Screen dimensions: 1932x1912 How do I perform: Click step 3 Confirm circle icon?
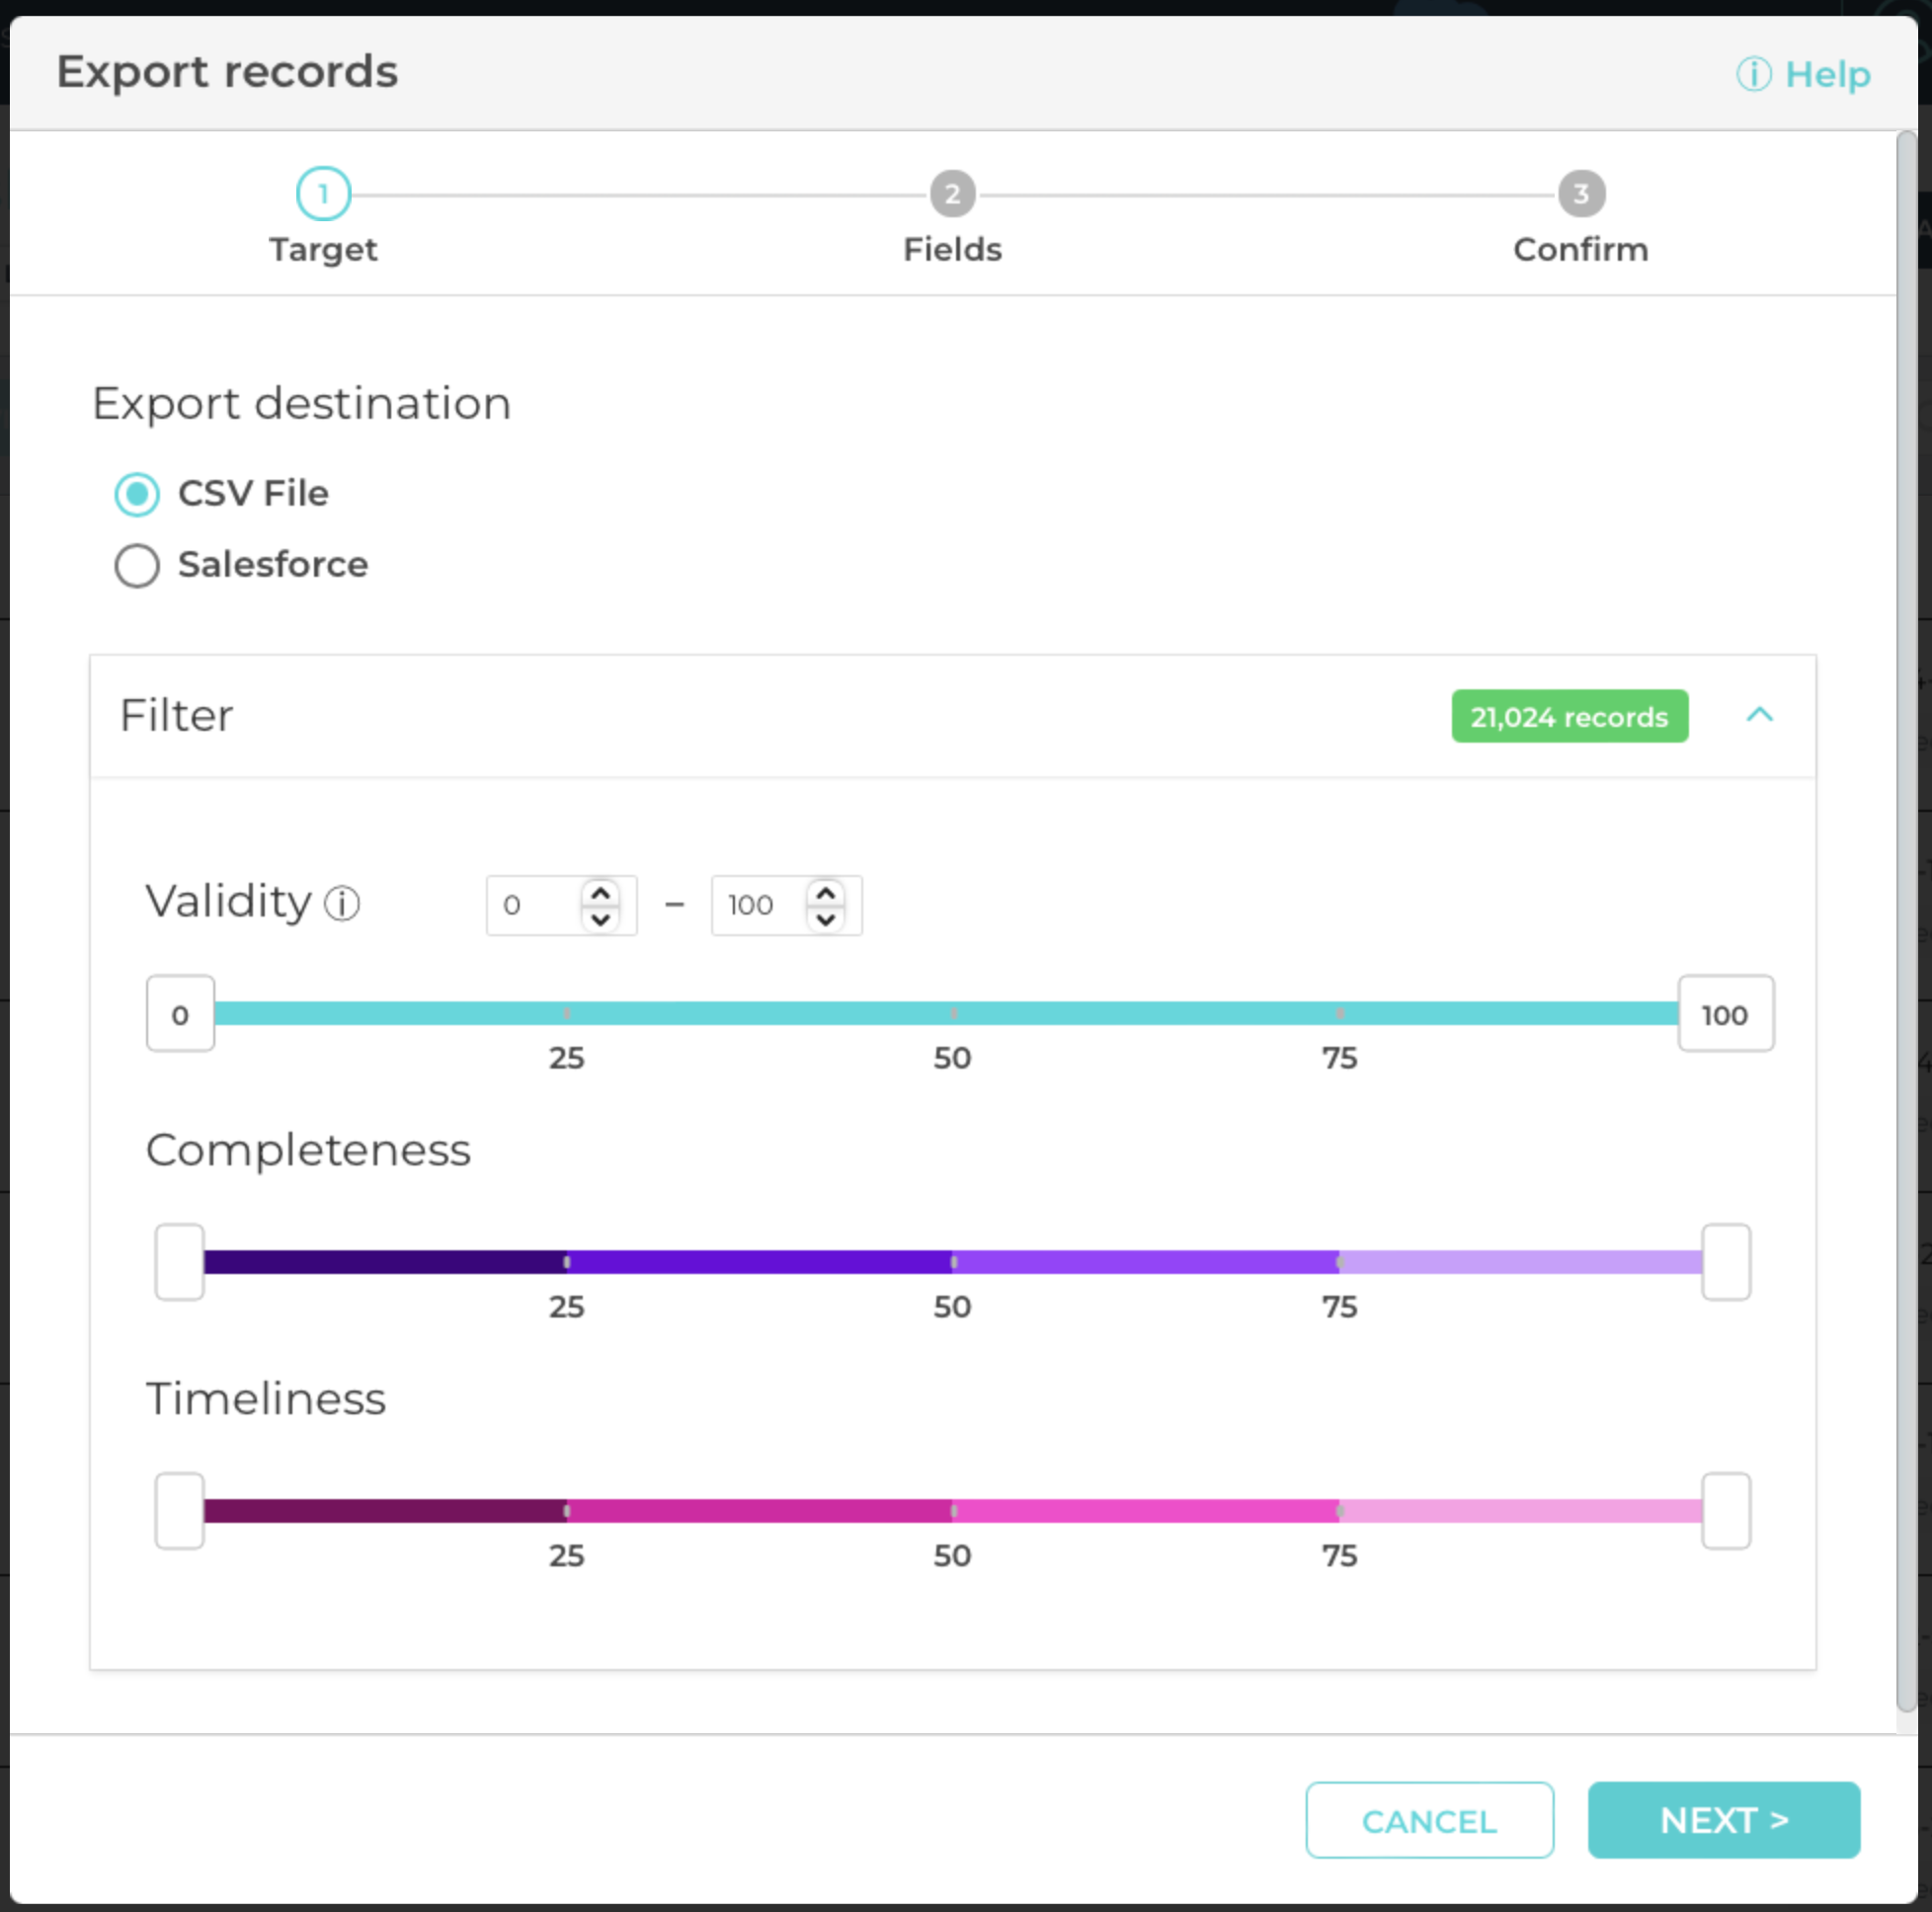[1580, 194]
